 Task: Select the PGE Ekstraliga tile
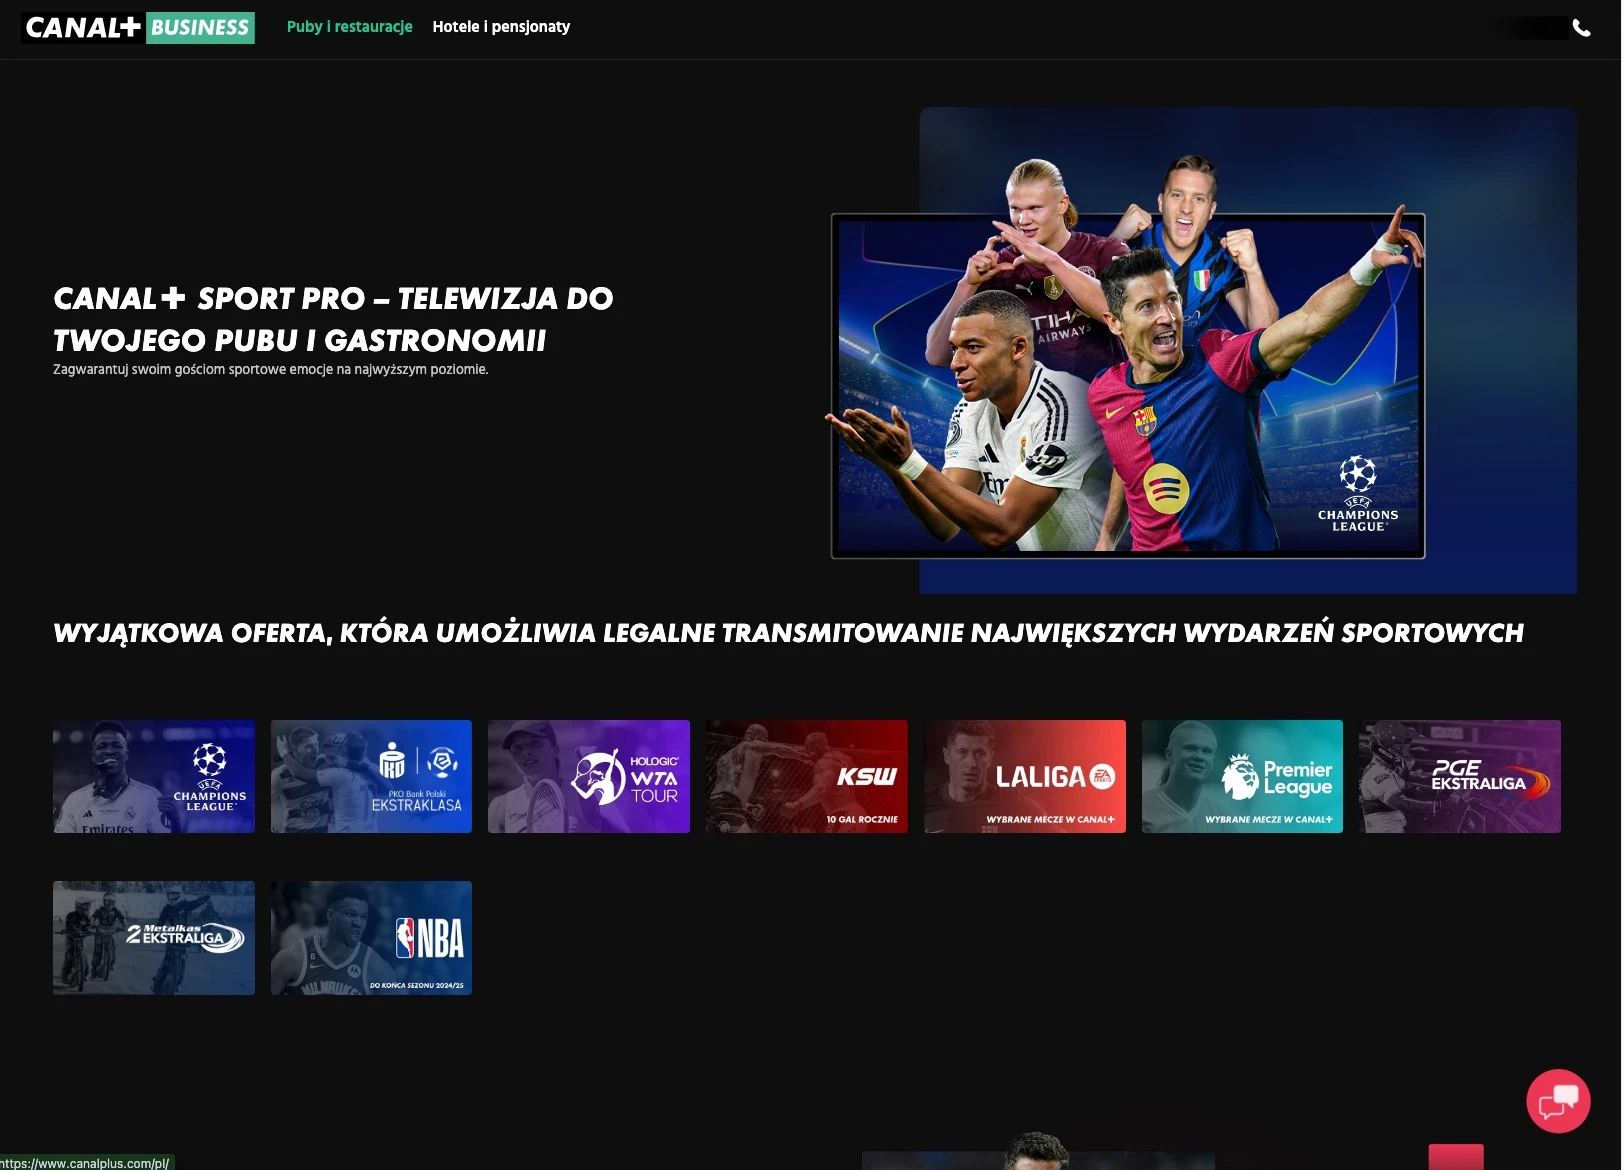tap(1460, 776)
